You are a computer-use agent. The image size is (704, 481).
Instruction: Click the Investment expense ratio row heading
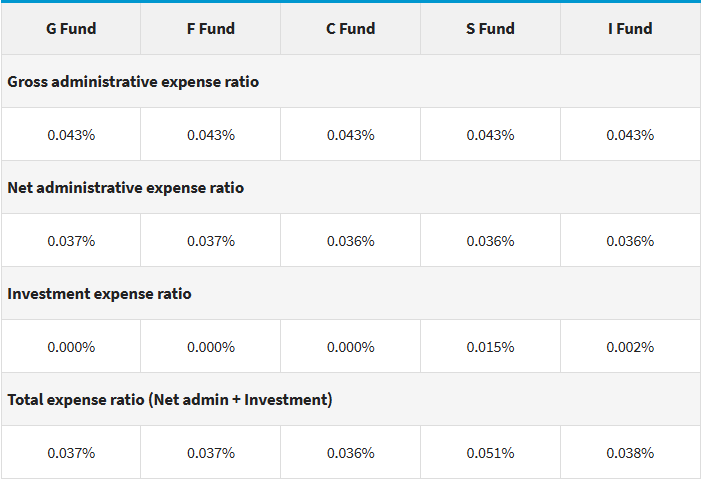tap(99, 294)
